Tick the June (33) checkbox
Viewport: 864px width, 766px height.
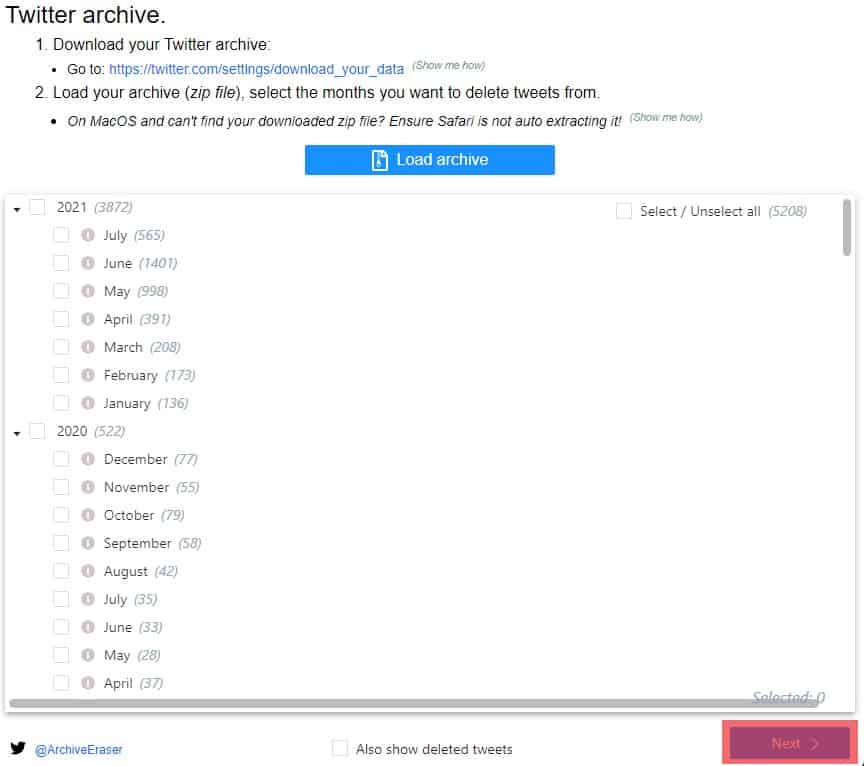pos(61,627)
